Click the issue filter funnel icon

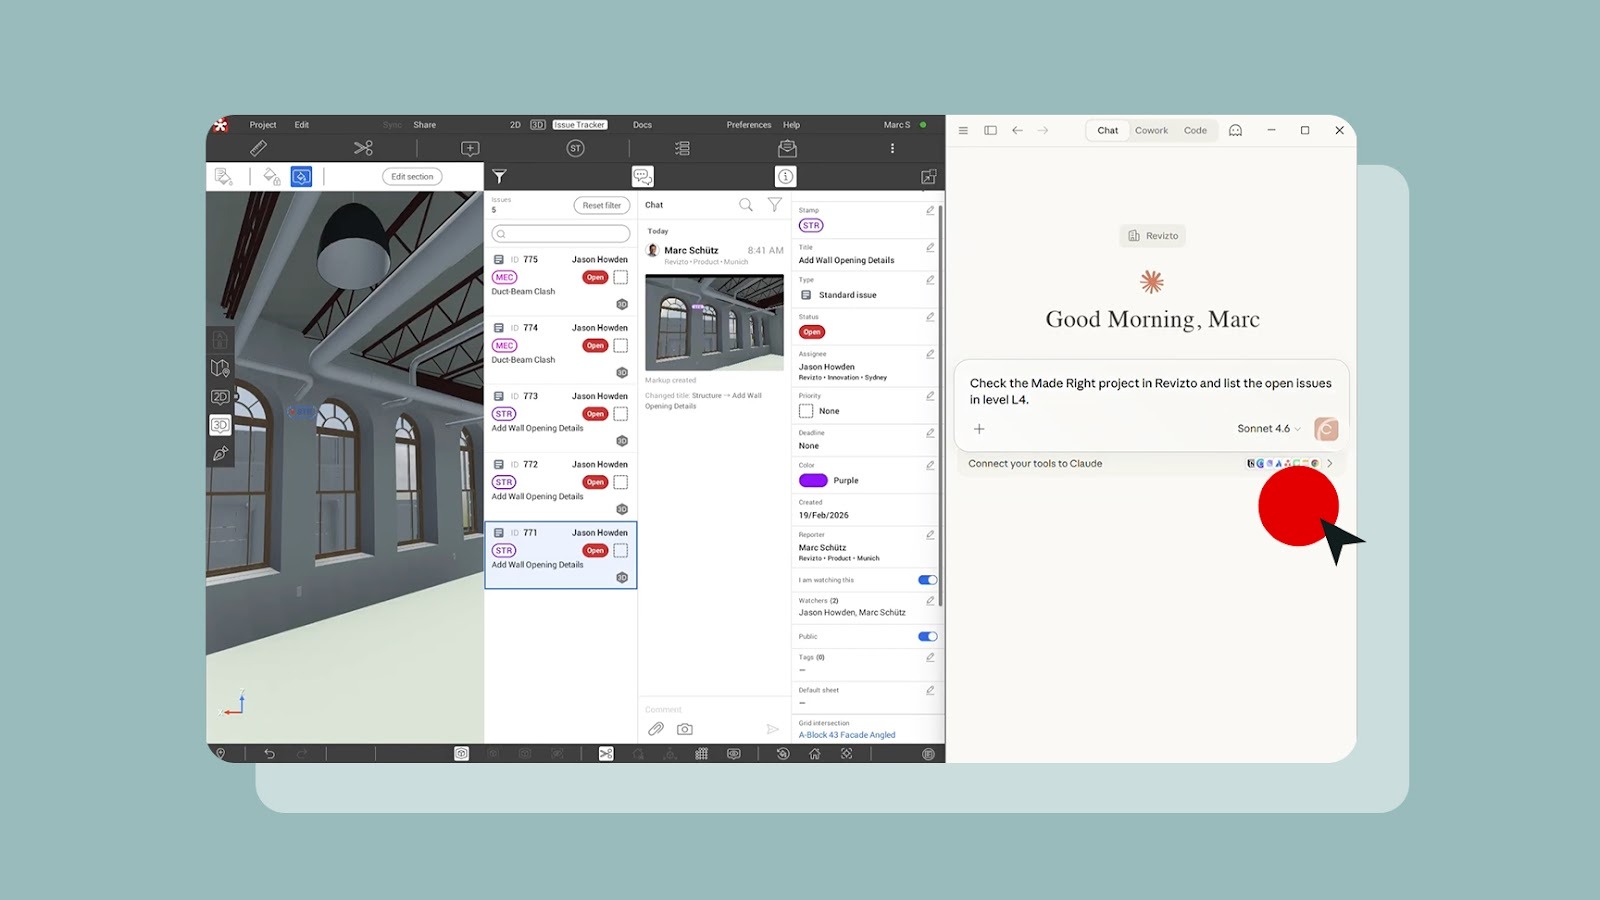(x=499, y=176)
